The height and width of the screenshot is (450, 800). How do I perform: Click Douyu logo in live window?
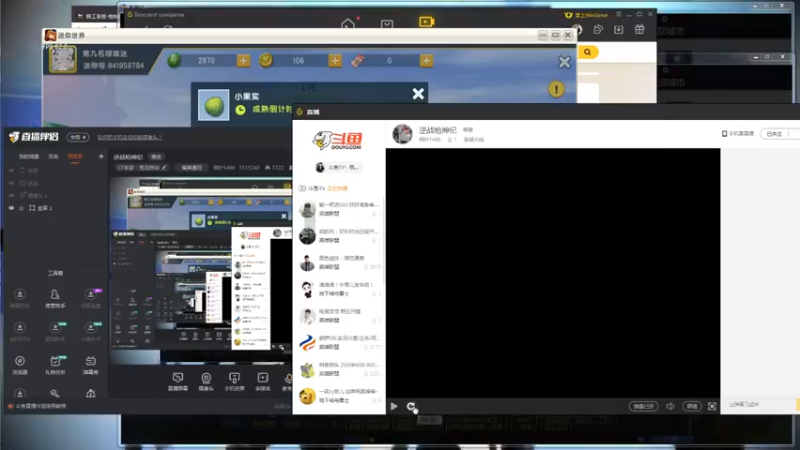click(x=338, y=140)
